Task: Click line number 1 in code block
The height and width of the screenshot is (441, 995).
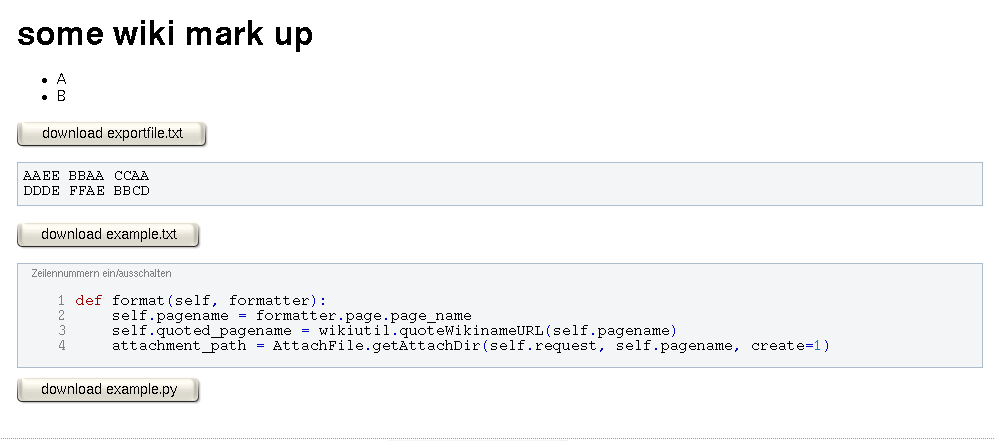Action: pos(61,300)
